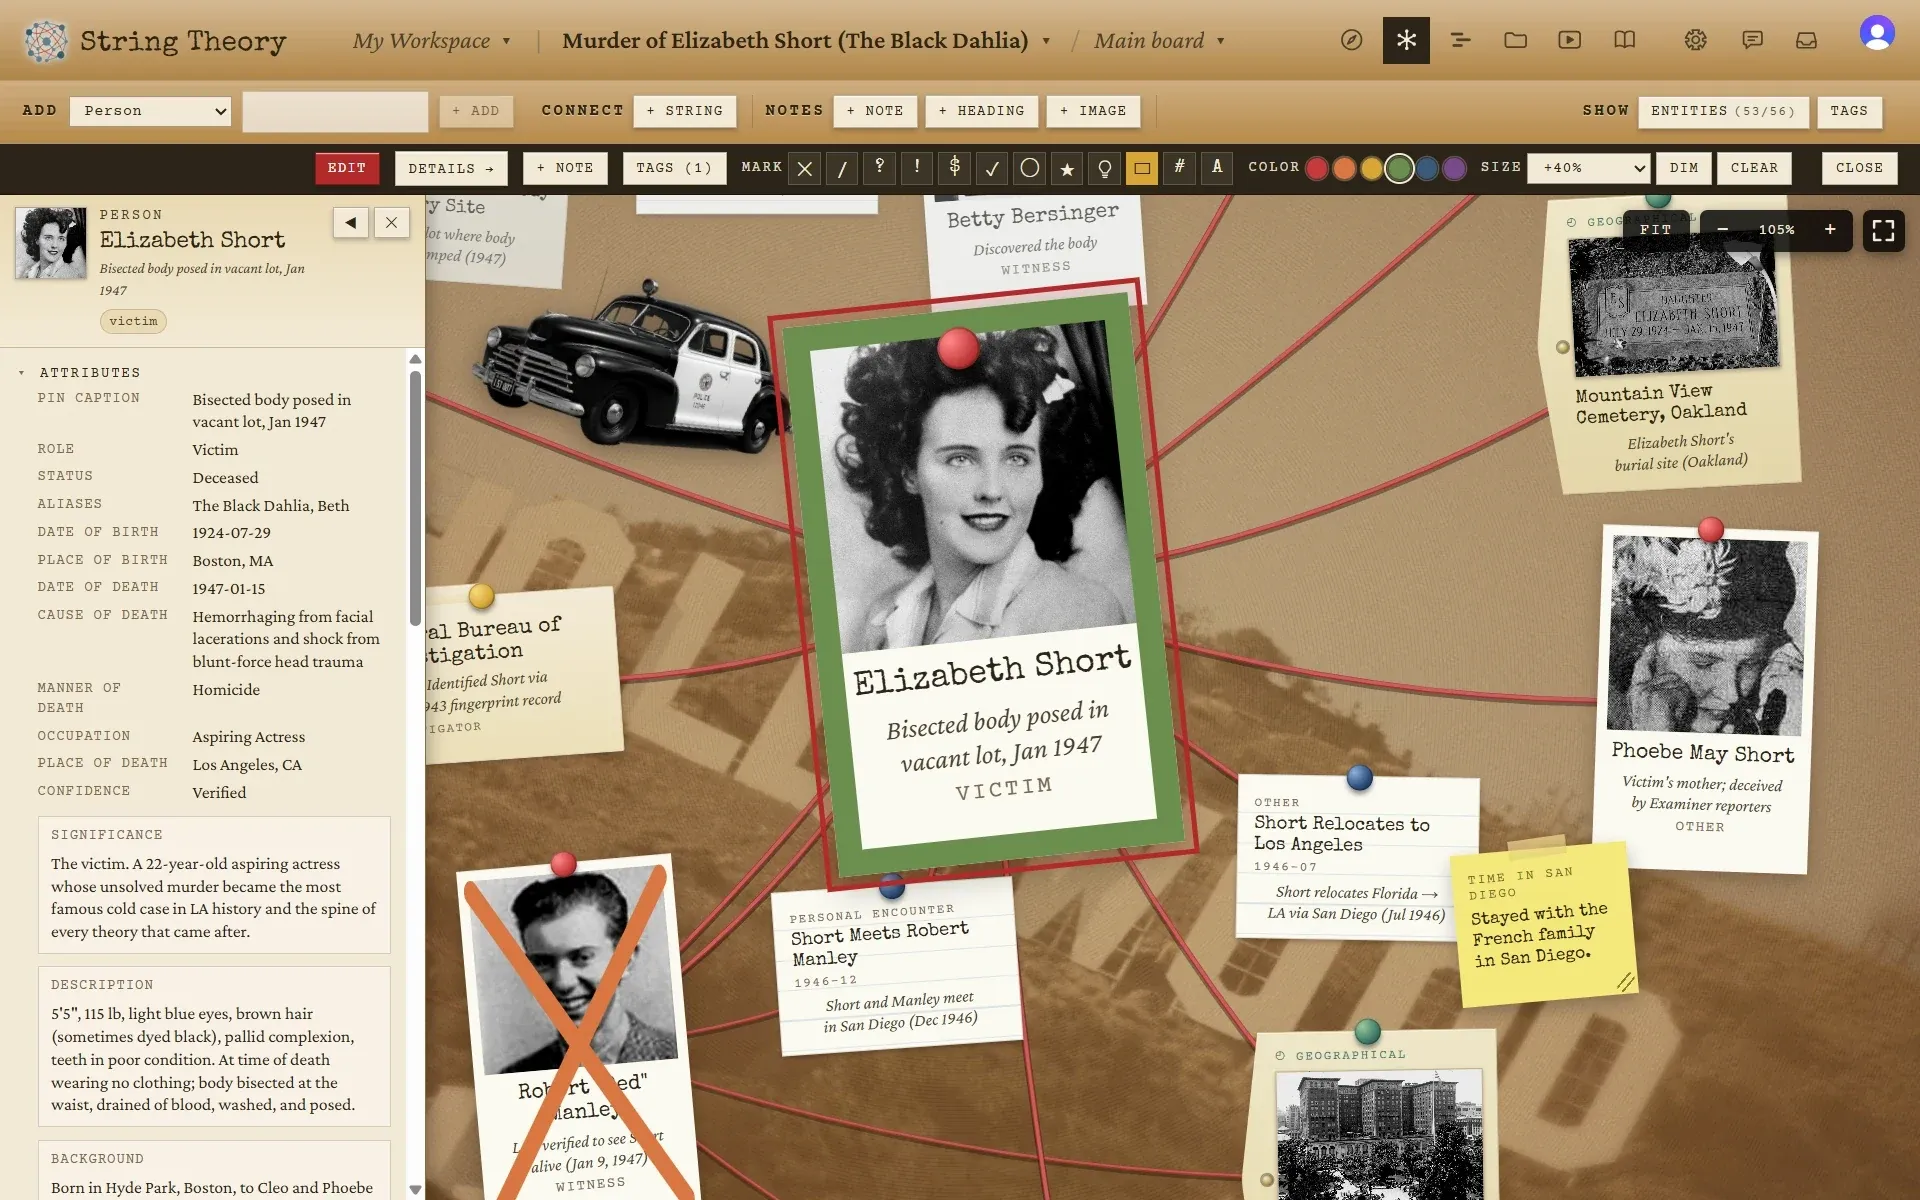
Task: Open the folder files icon
Action: (1515, 40)
